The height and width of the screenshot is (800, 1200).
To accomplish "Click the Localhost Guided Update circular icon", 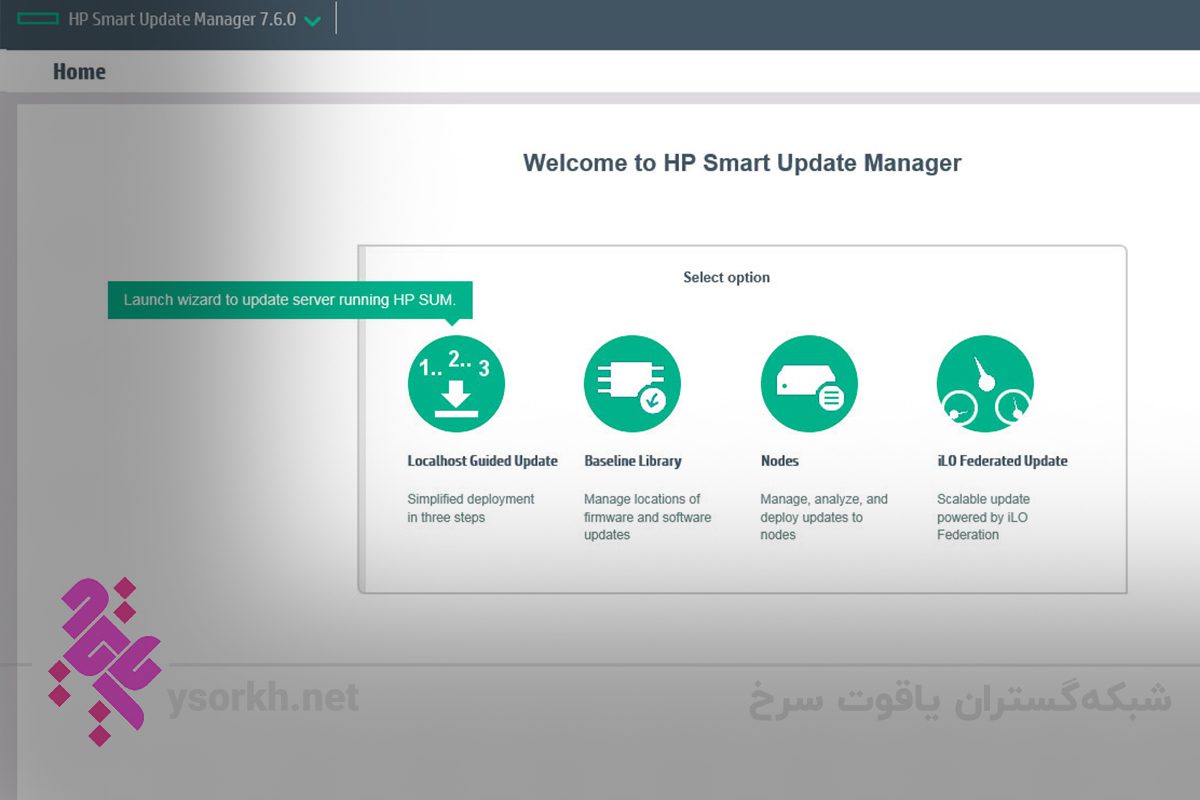I will click(456, 384).
